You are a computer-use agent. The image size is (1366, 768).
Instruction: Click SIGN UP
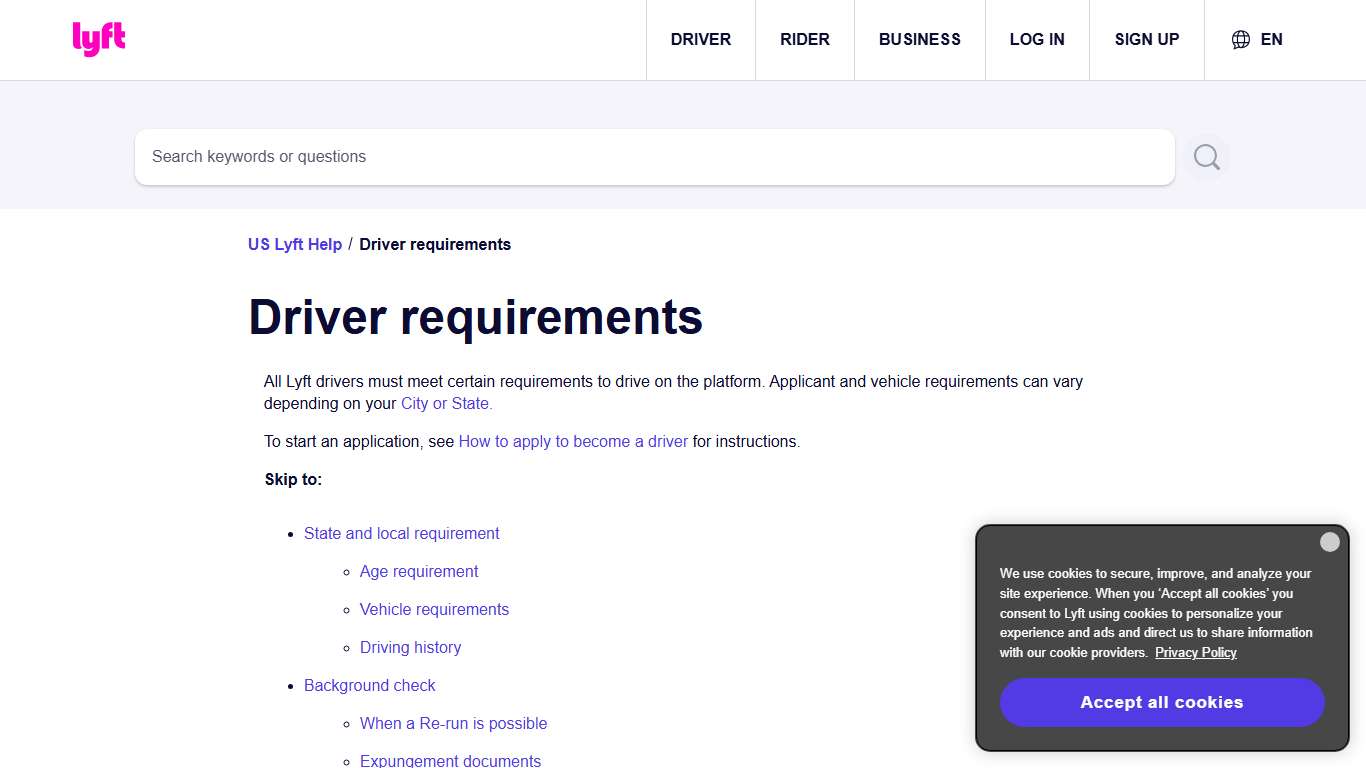pos(1146,39)
